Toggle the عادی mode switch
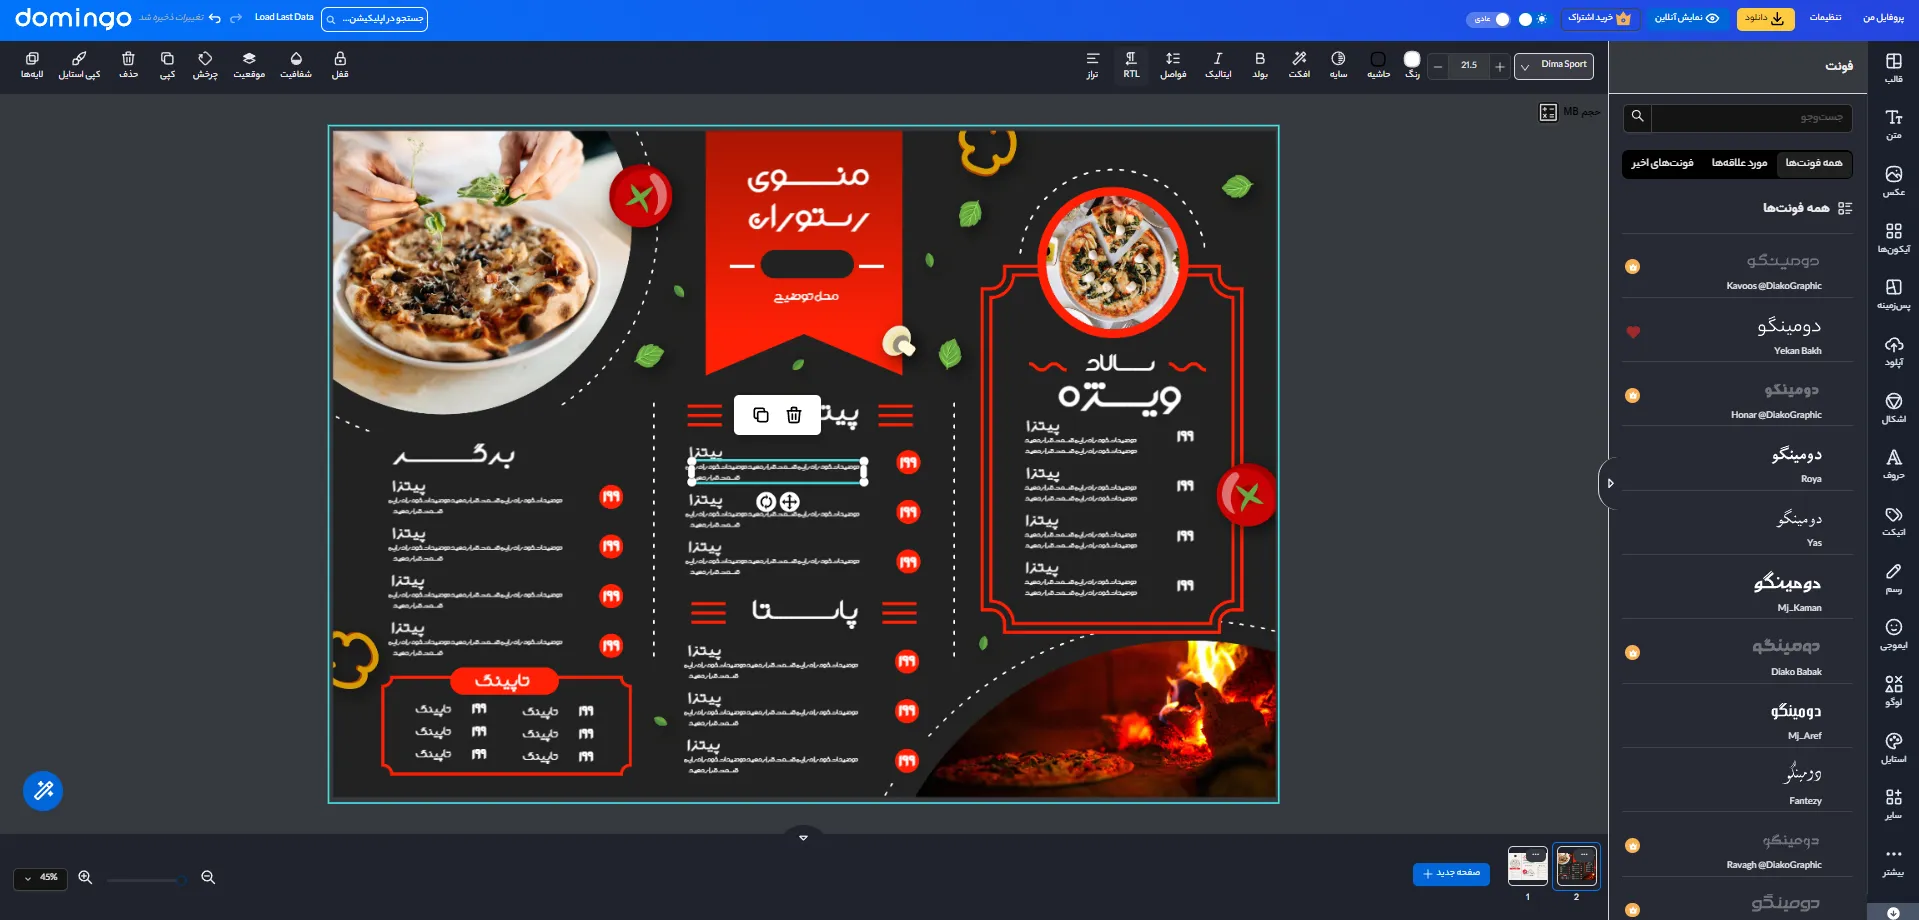The image size is (1919, 920). (1488, 19)
